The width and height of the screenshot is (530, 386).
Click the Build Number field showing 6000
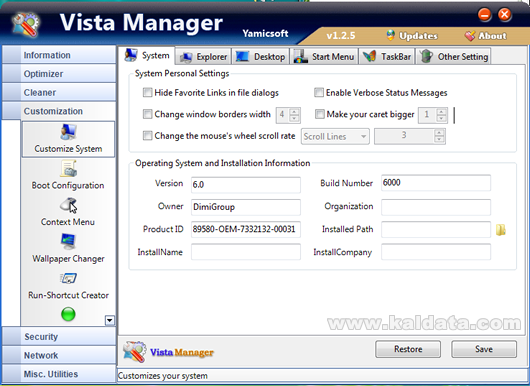pos(436,183)
